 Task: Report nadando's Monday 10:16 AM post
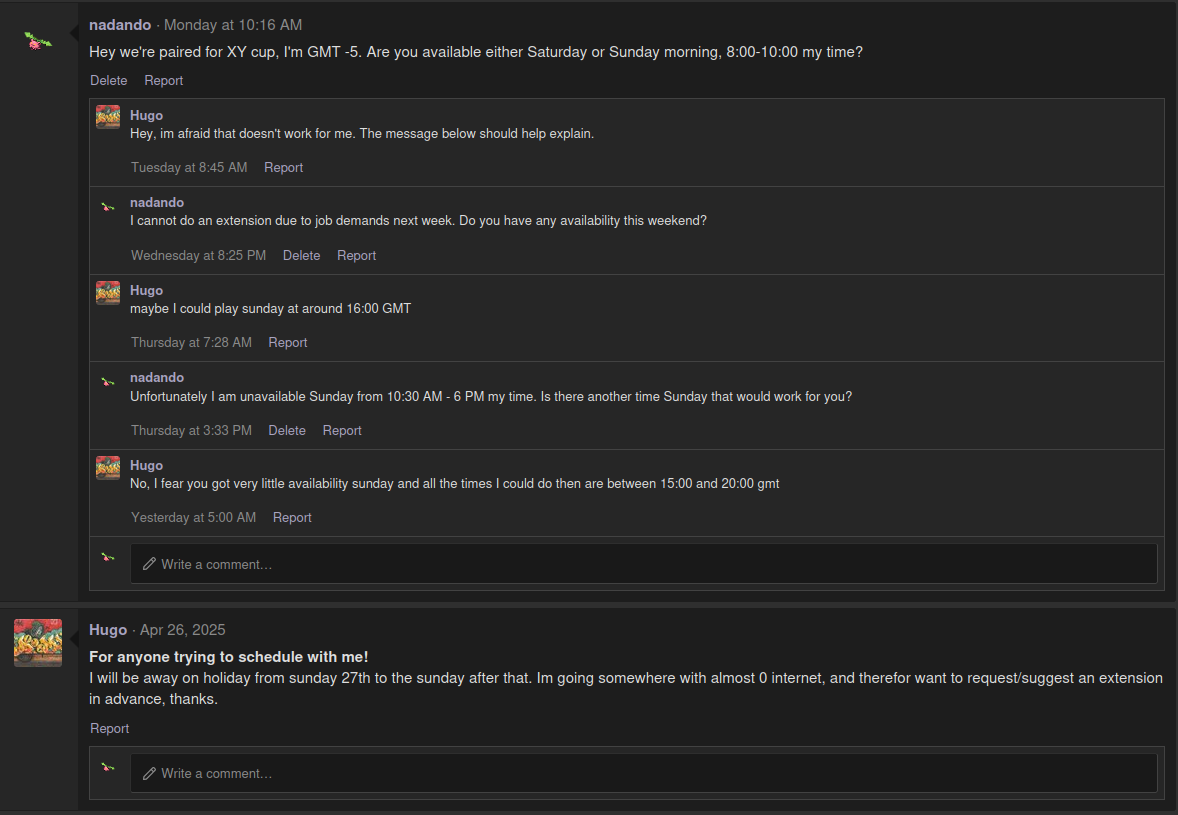163,80
